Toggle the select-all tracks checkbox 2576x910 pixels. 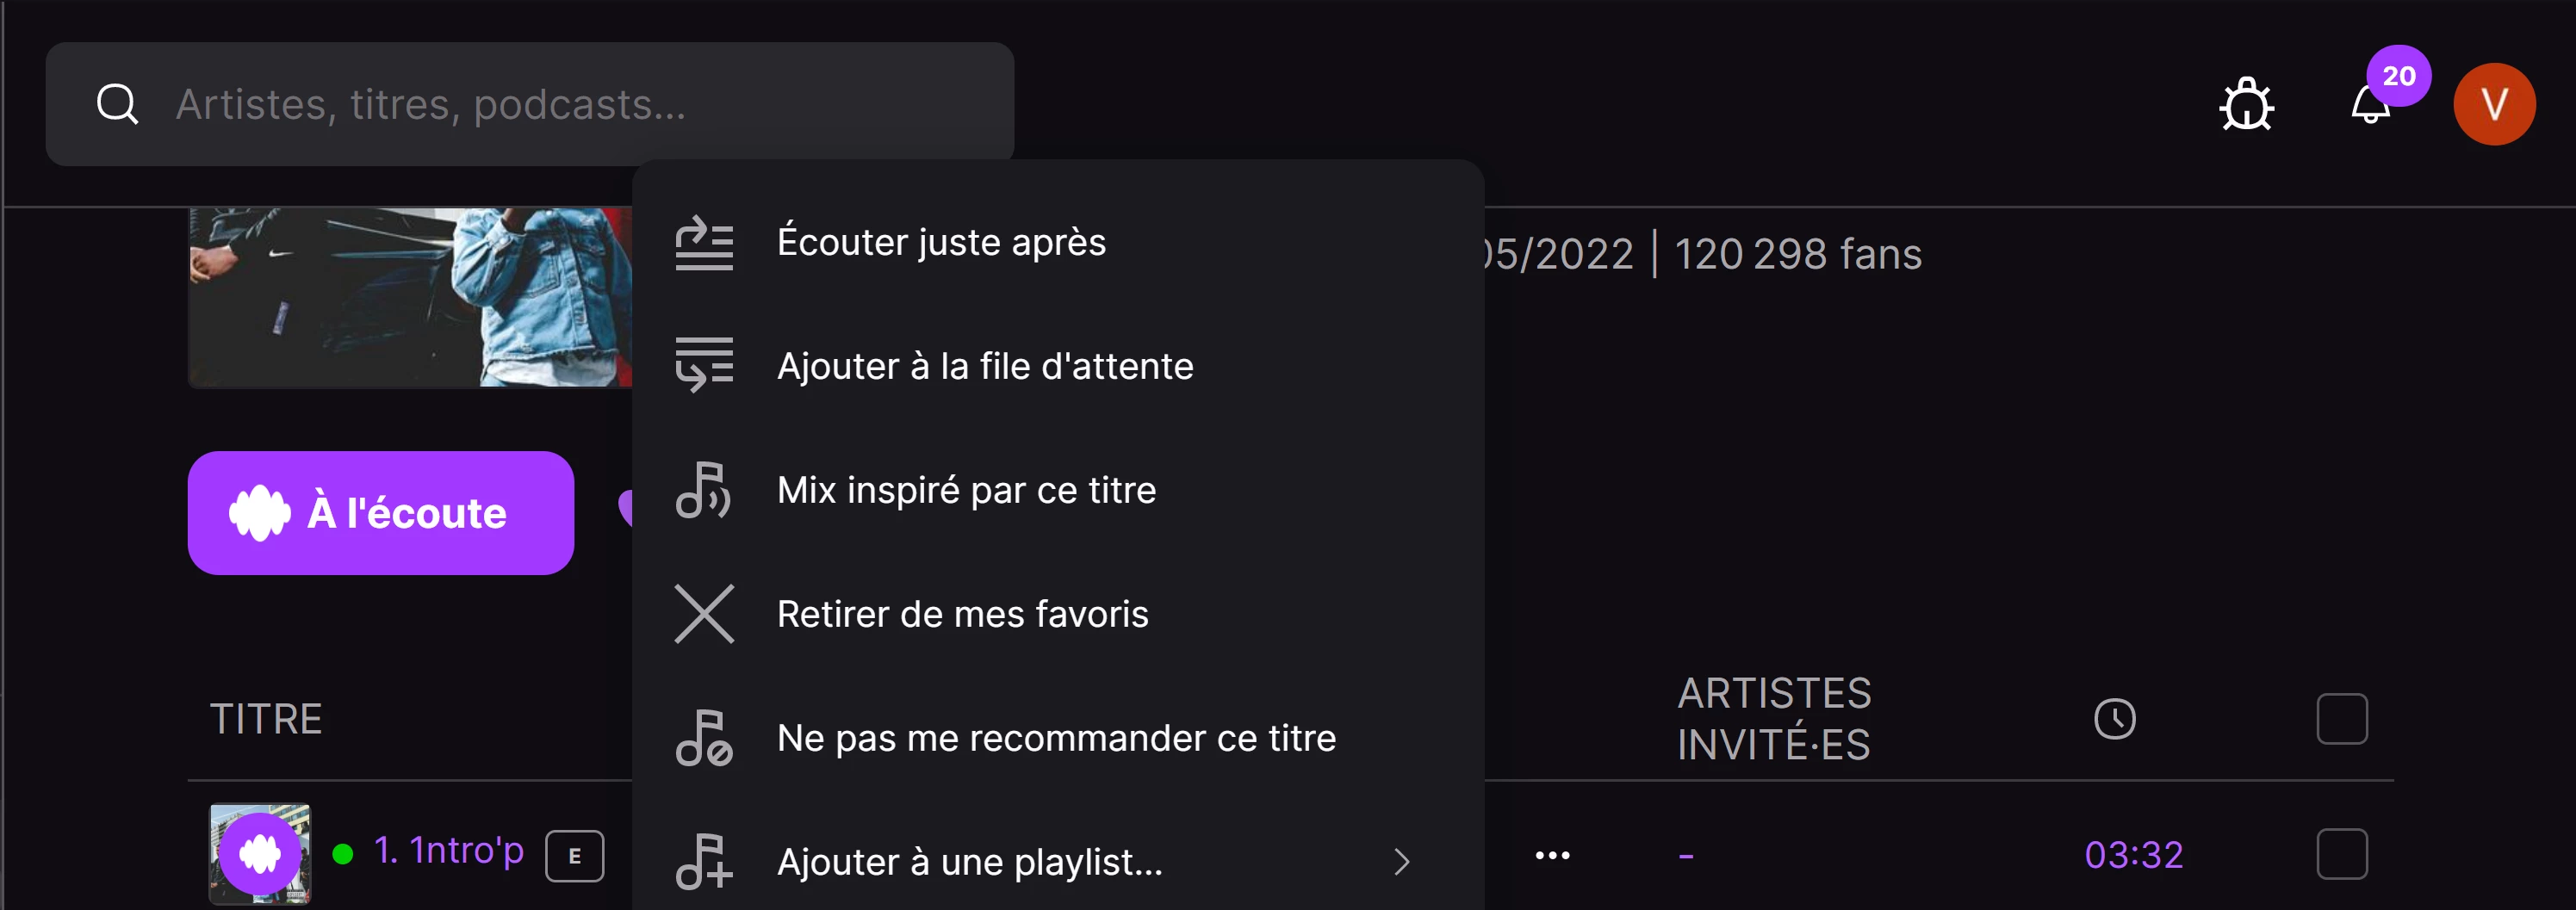(x=2341, y=719)
